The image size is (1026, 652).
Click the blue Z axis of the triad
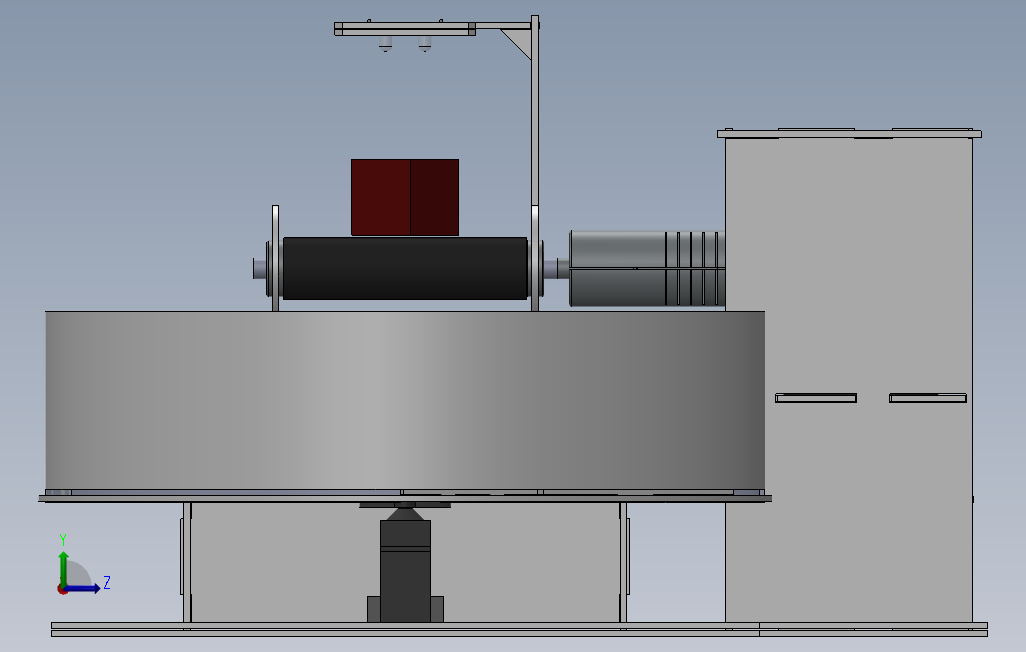(82, 589)
